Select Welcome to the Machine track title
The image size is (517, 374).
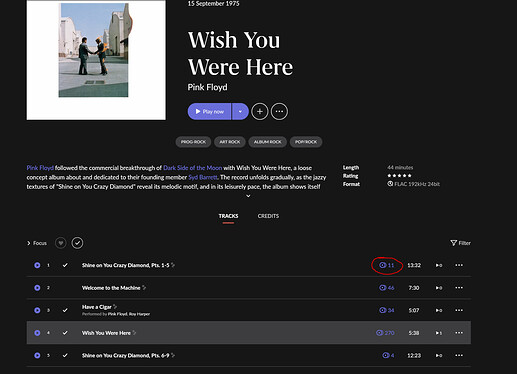point(111,288)
